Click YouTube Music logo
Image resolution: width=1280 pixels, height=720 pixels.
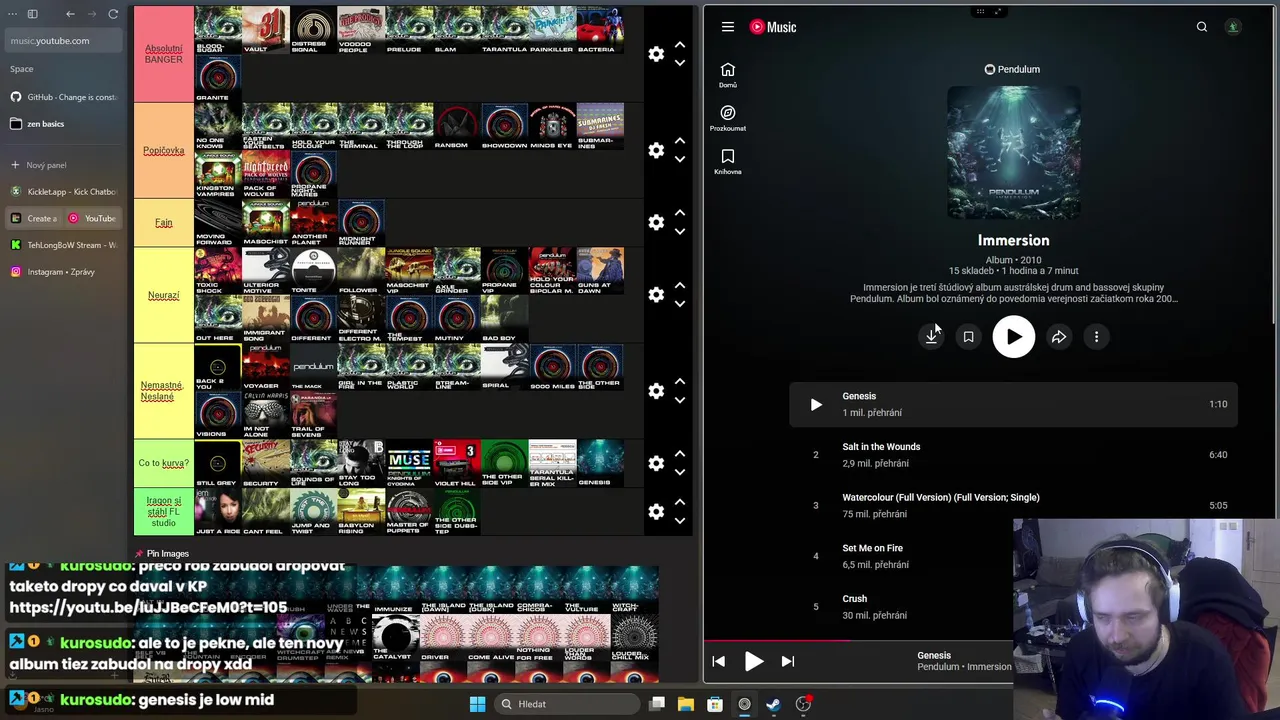[773, 27]
